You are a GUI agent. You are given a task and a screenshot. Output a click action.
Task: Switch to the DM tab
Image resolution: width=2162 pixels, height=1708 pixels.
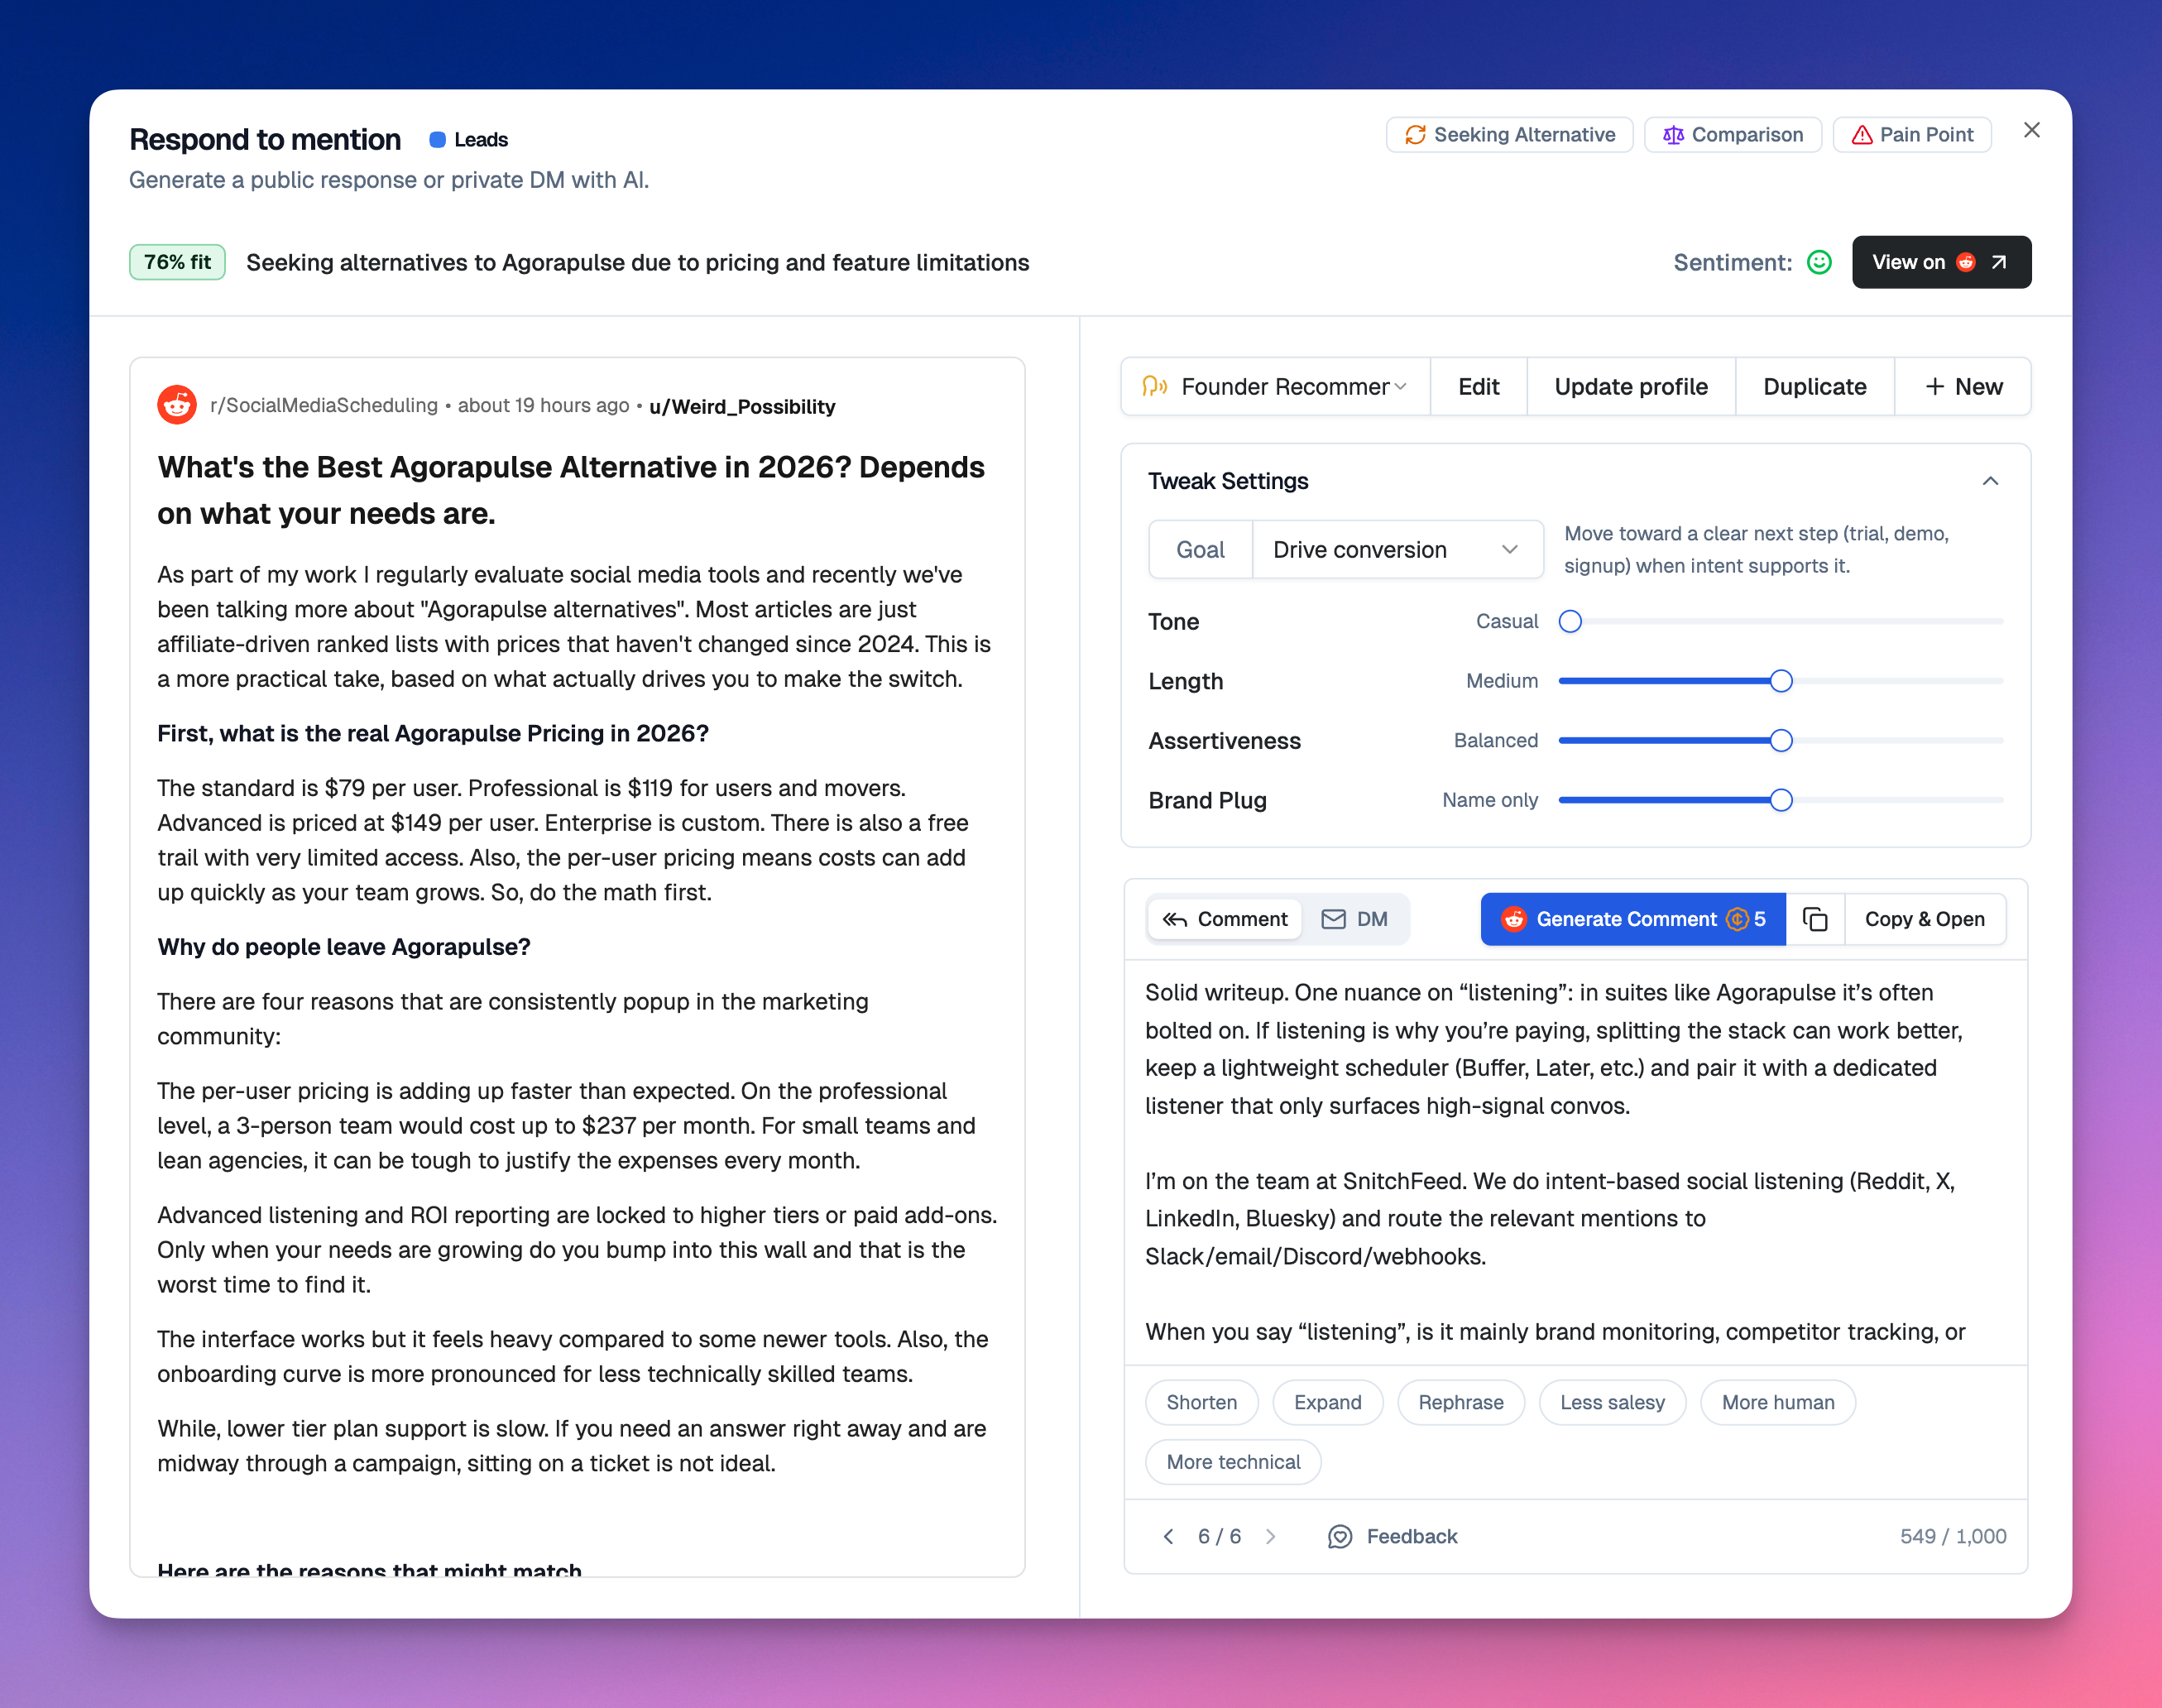click(x=1355, y=919)
